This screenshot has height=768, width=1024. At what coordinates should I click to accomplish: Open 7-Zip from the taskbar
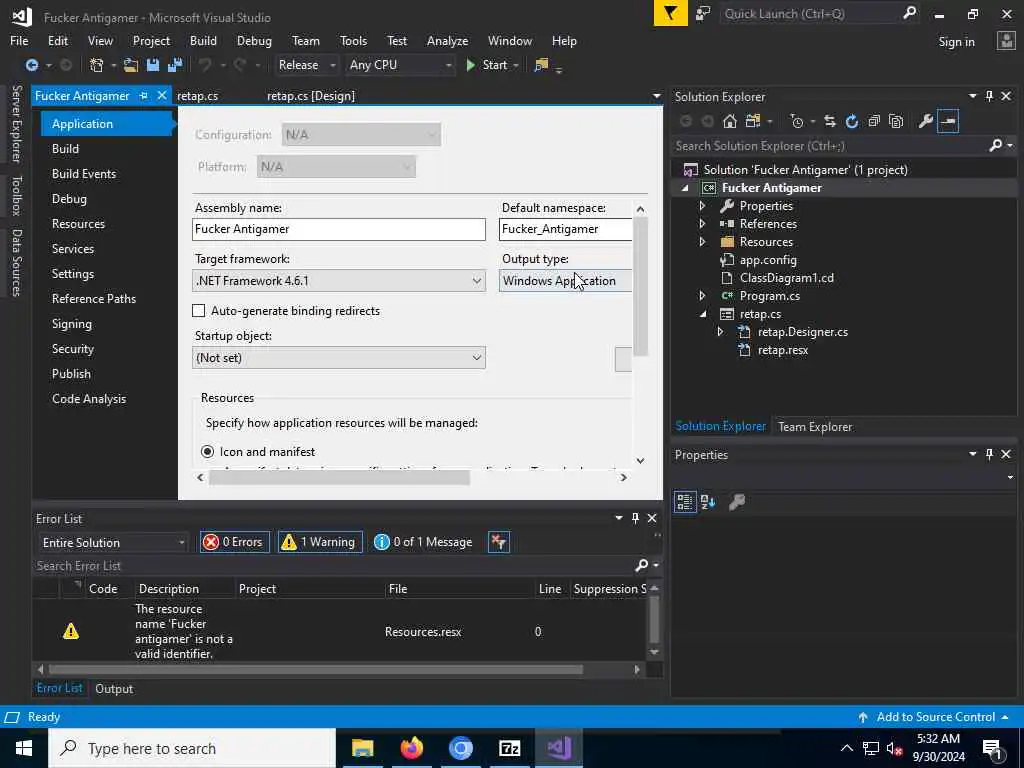point(509,748)
